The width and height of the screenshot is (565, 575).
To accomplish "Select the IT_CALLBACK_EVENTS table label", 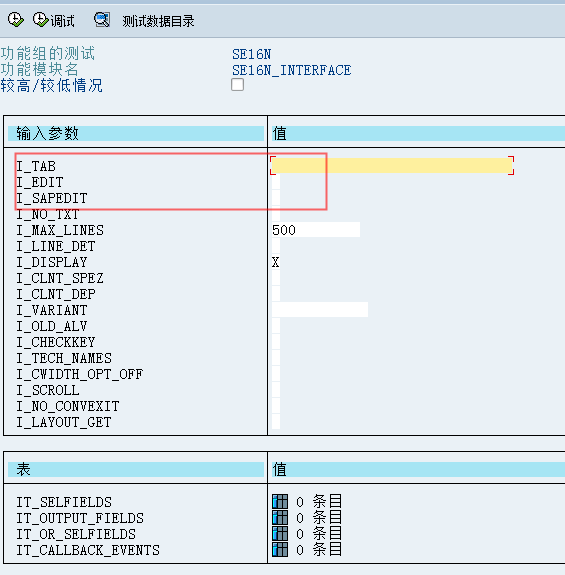I will point(88,550).
